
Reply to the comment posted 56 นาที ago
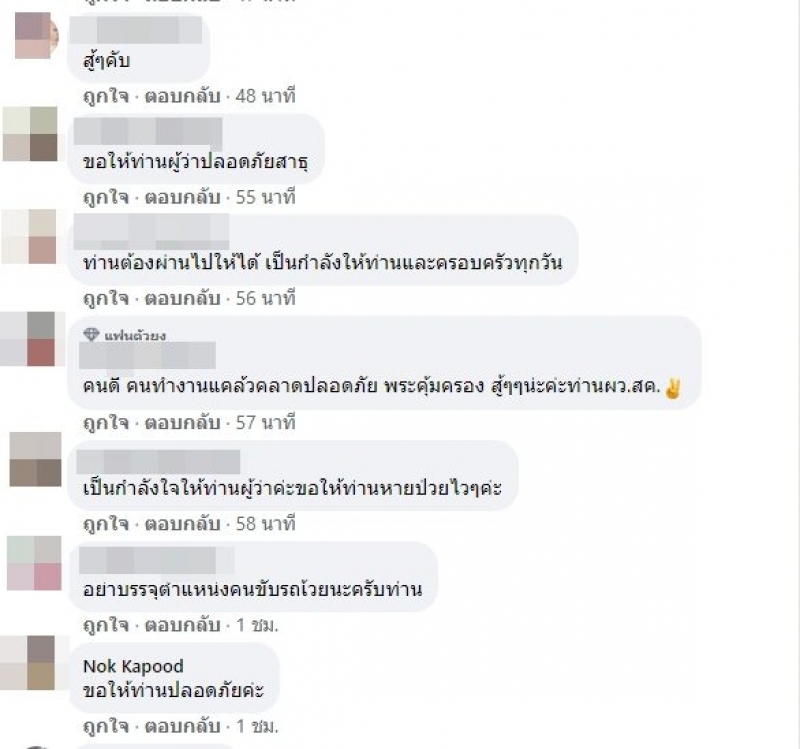pos(182,298)
